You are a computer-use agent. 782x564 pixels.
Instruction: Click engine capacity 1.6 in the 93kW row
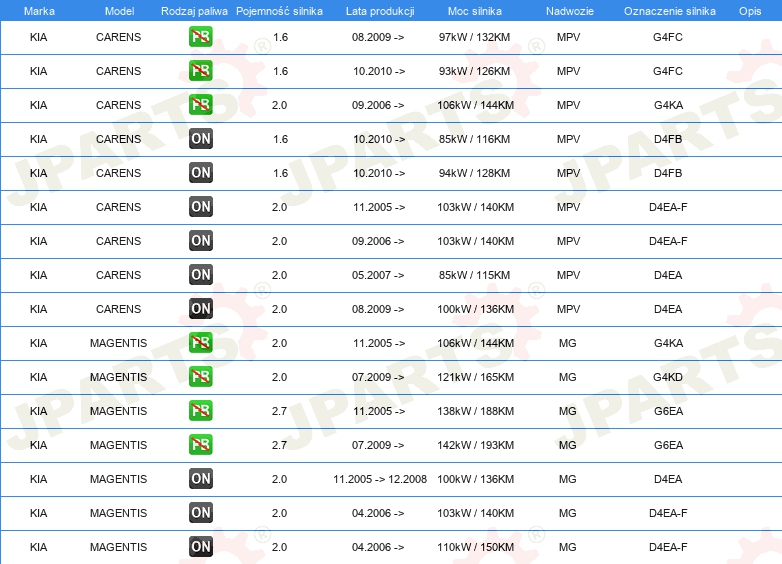(280, 71)
